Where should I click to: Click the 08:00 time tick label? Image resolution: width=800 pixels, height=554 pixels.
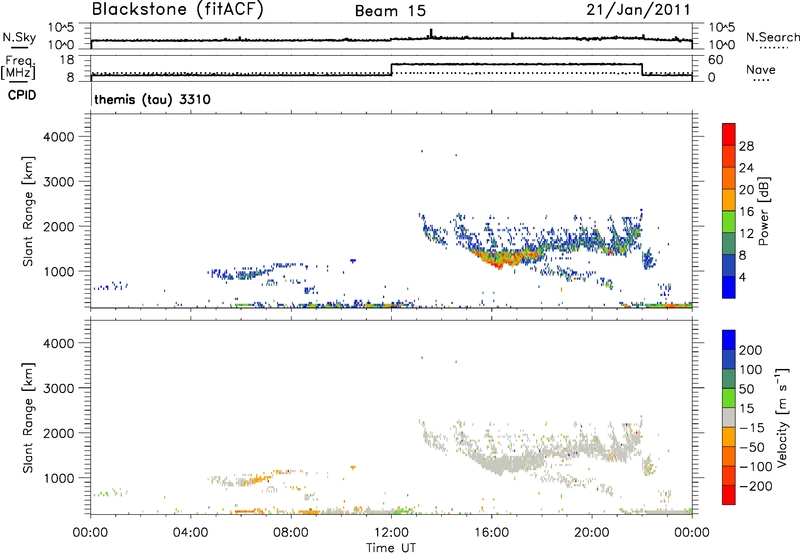(x=291, y=533)
